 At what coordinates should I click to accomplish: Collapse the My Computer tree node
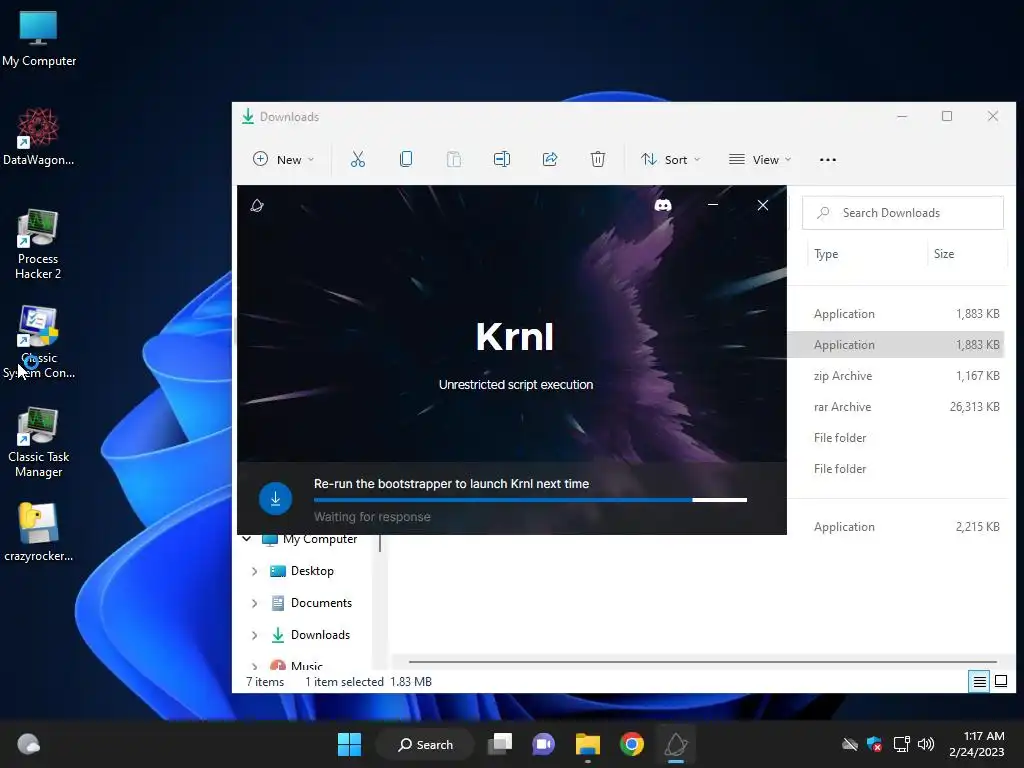click(x=247, y=539)
